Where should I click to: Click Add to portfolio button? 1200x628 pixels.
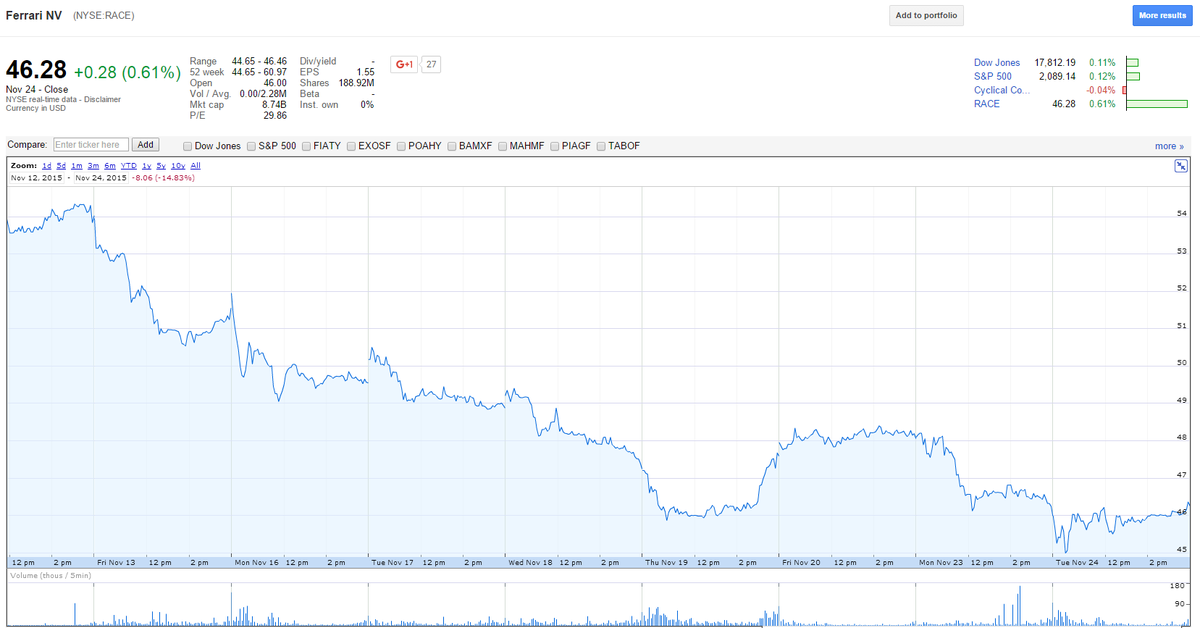(x=926, y=16)
